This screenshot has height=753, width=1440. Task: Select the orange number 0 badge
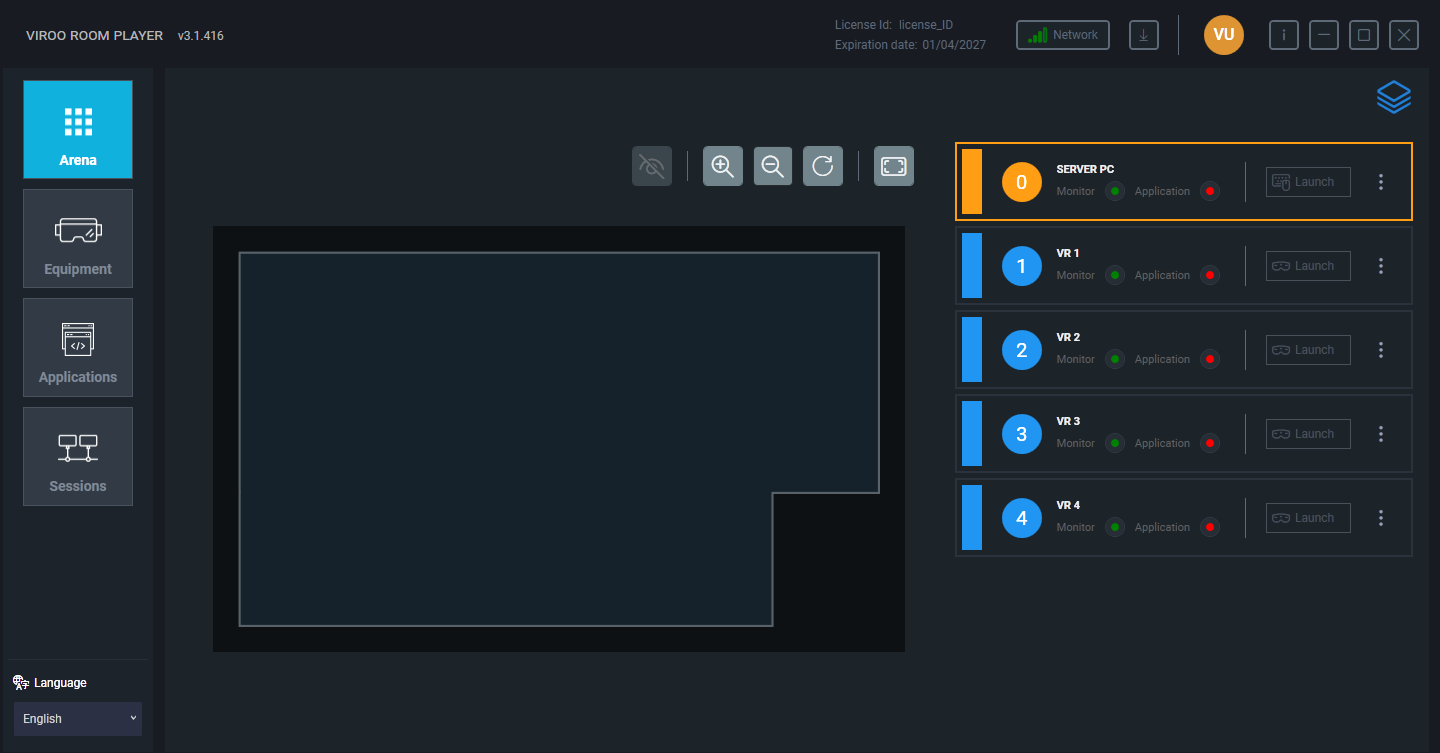1021,182
